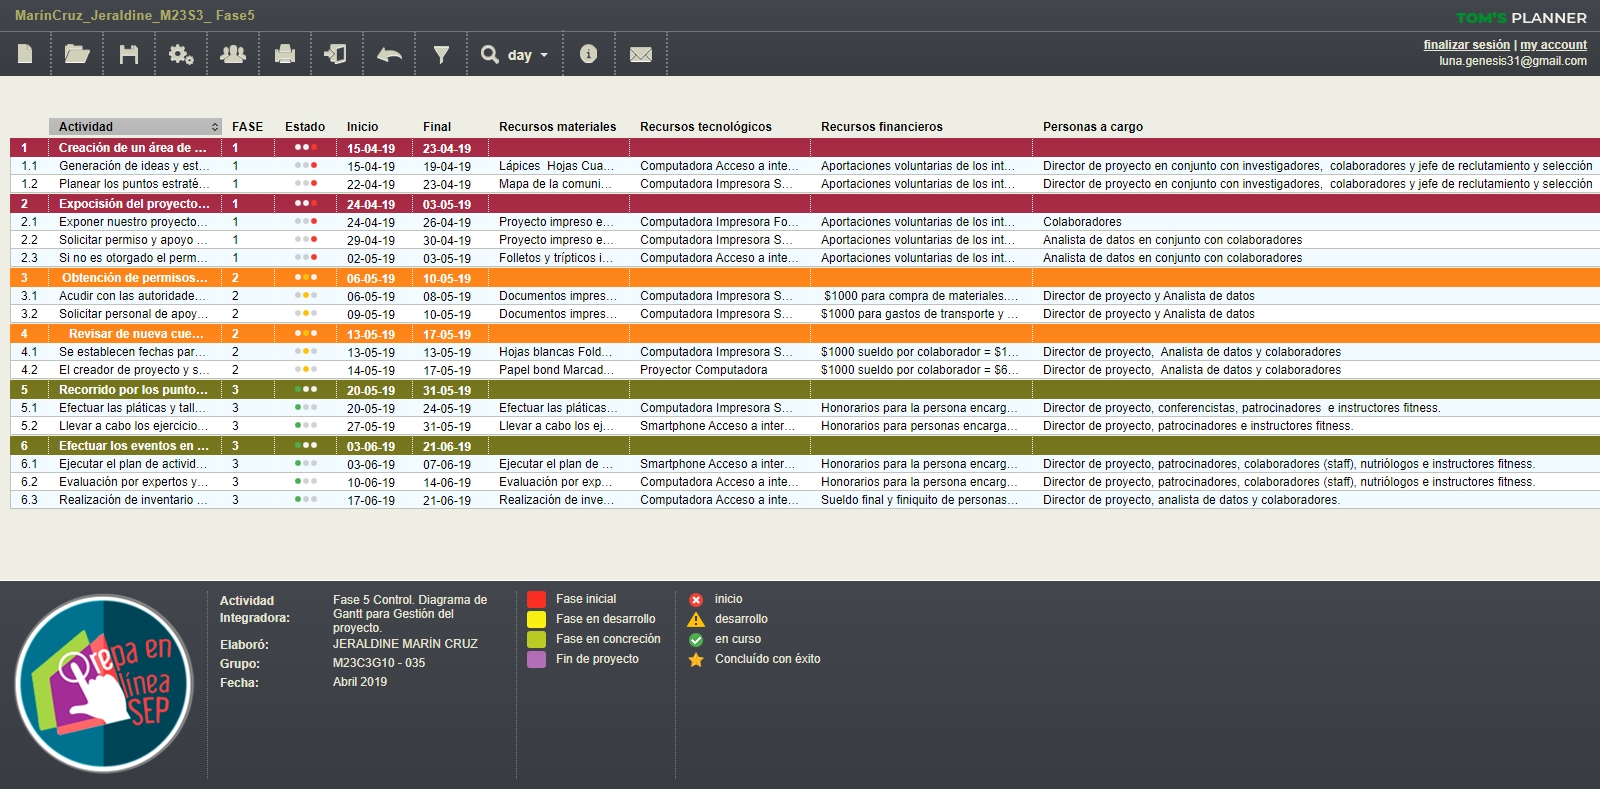This screenshot has height=789, width=1600.
Task: Open settings with the gears icon
Action: tap(181, 54)
